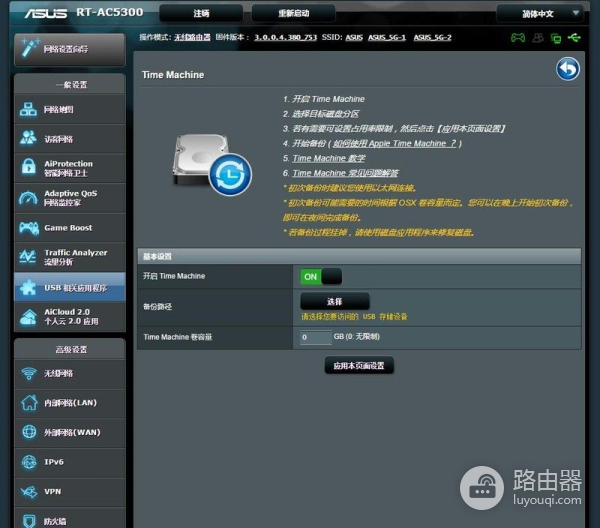Select AiCloud 2.0 menu label
This screenshot has height=528, width=600.
tap(71, 316)
